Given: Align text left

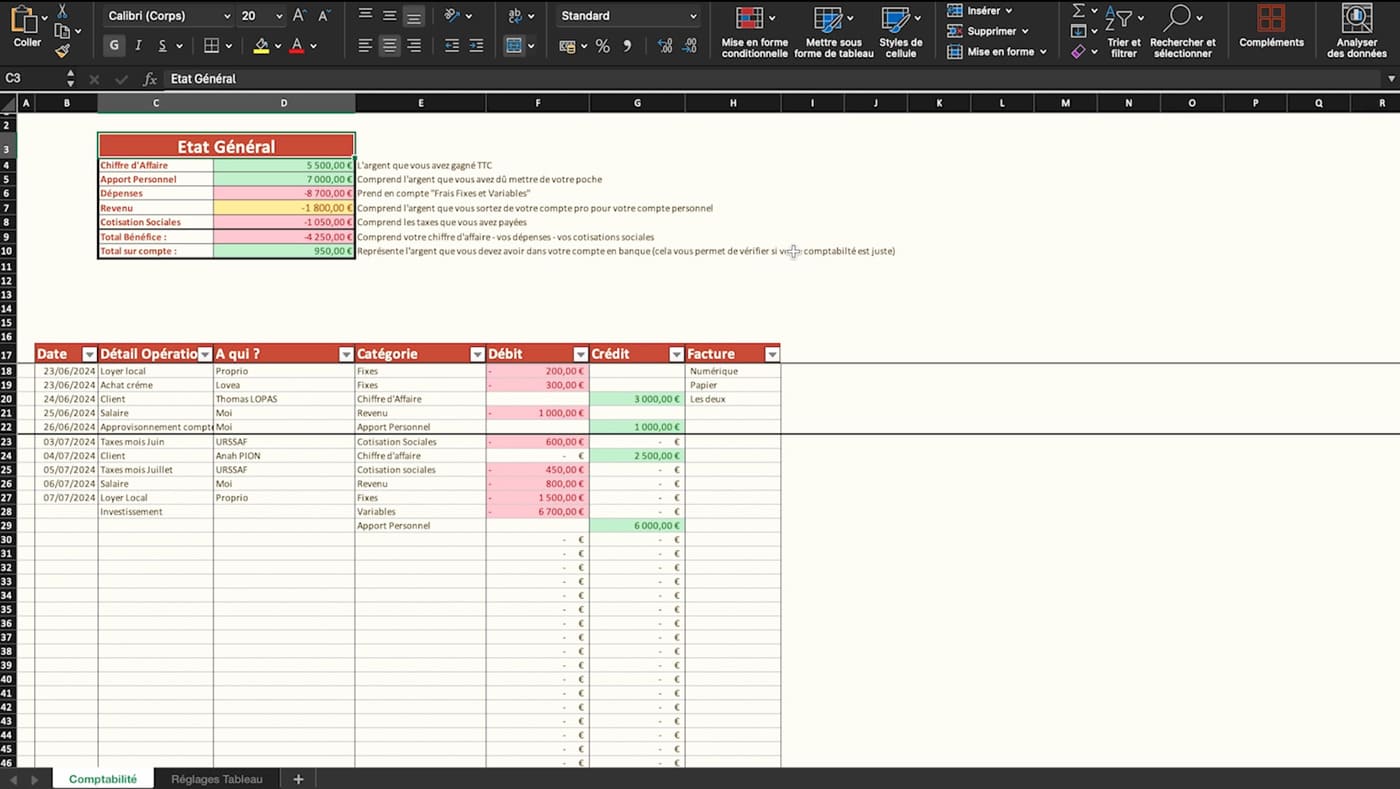Looking at the screenshot, I should click(365, 46).
